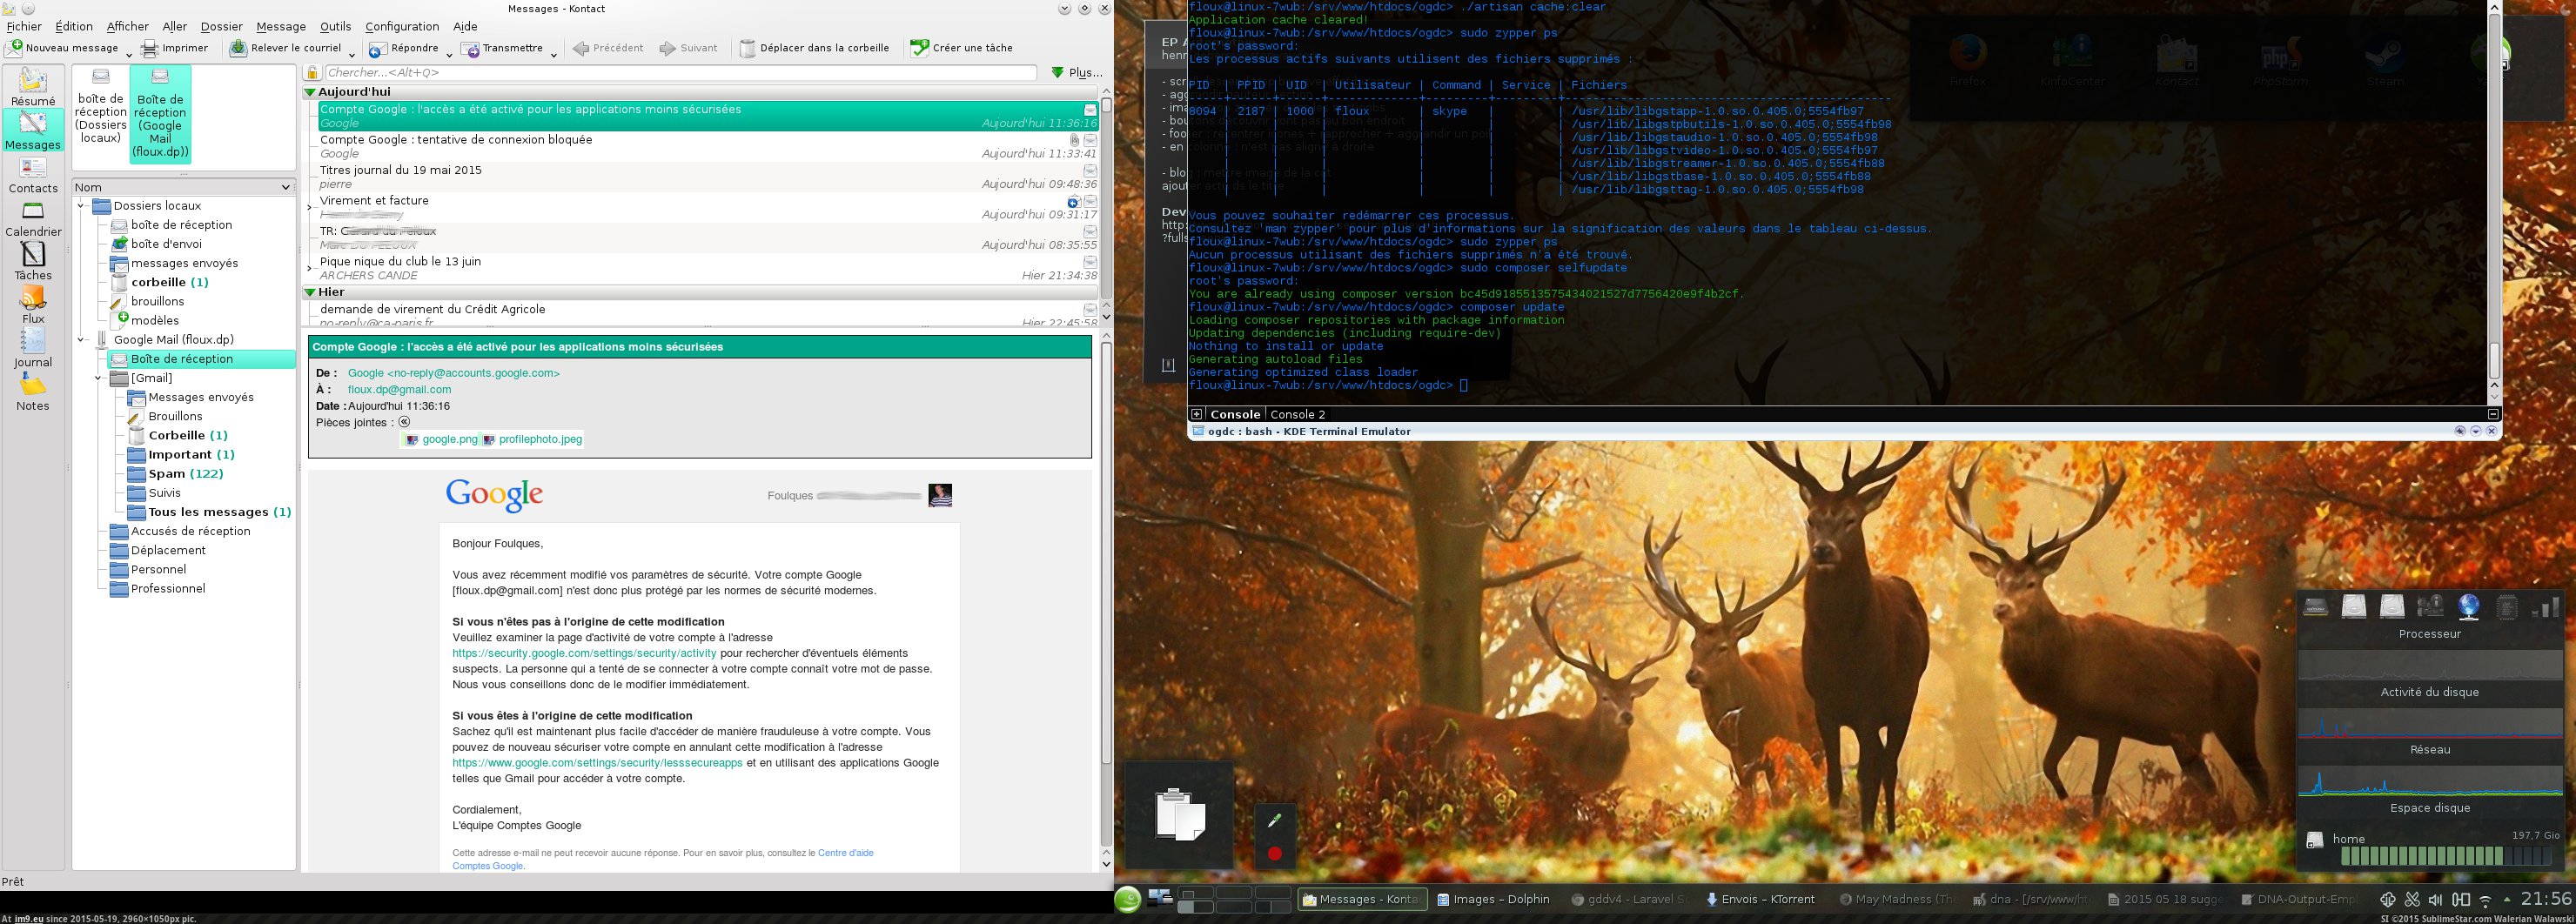Image resolution: width=2576 pixels, height=924 pixels.
Task: Toggle the attachments list expander icon
Action: (x=404, y=422)
